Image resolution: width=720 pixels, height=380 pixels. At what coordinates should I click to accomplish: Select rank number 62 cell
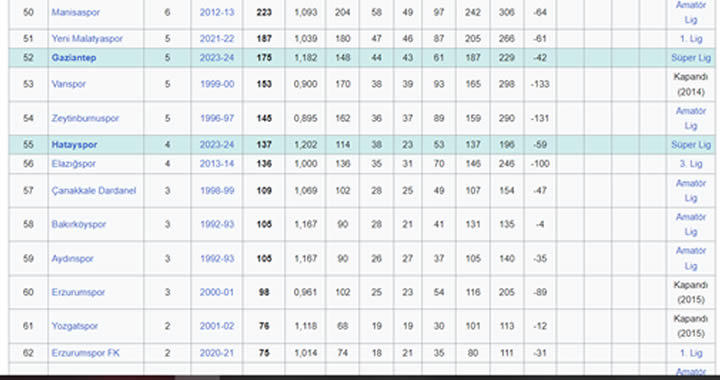(x=28, y=353)
